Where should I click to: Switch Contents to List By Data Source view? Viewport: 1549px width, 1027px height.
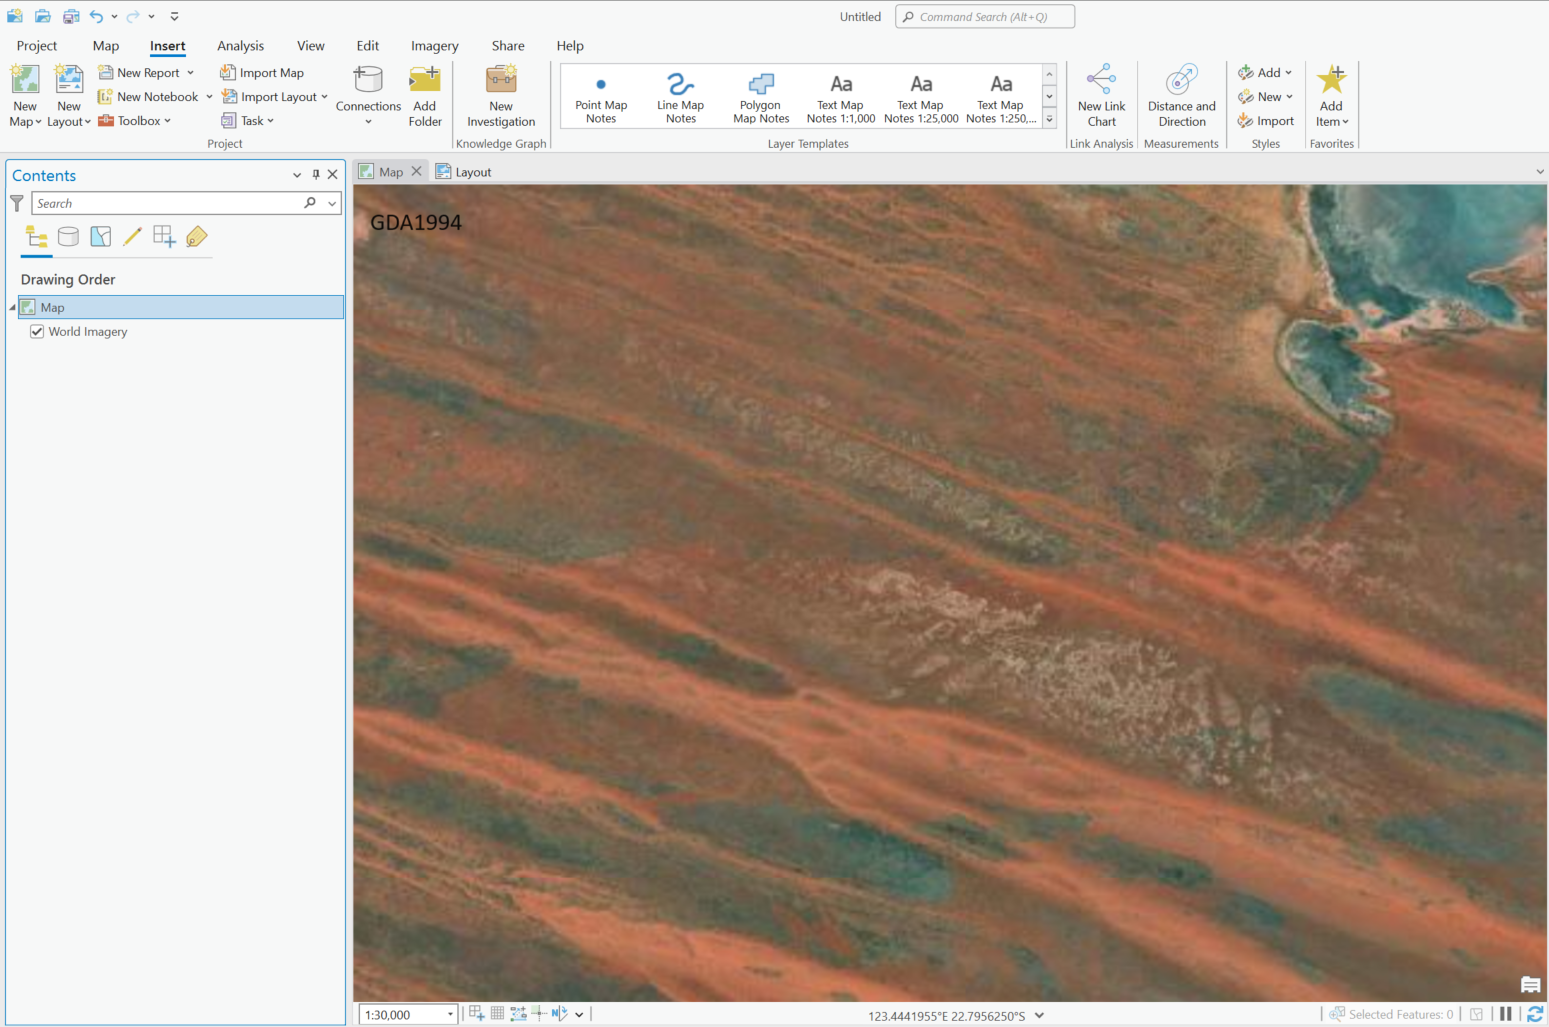(68, 236)
